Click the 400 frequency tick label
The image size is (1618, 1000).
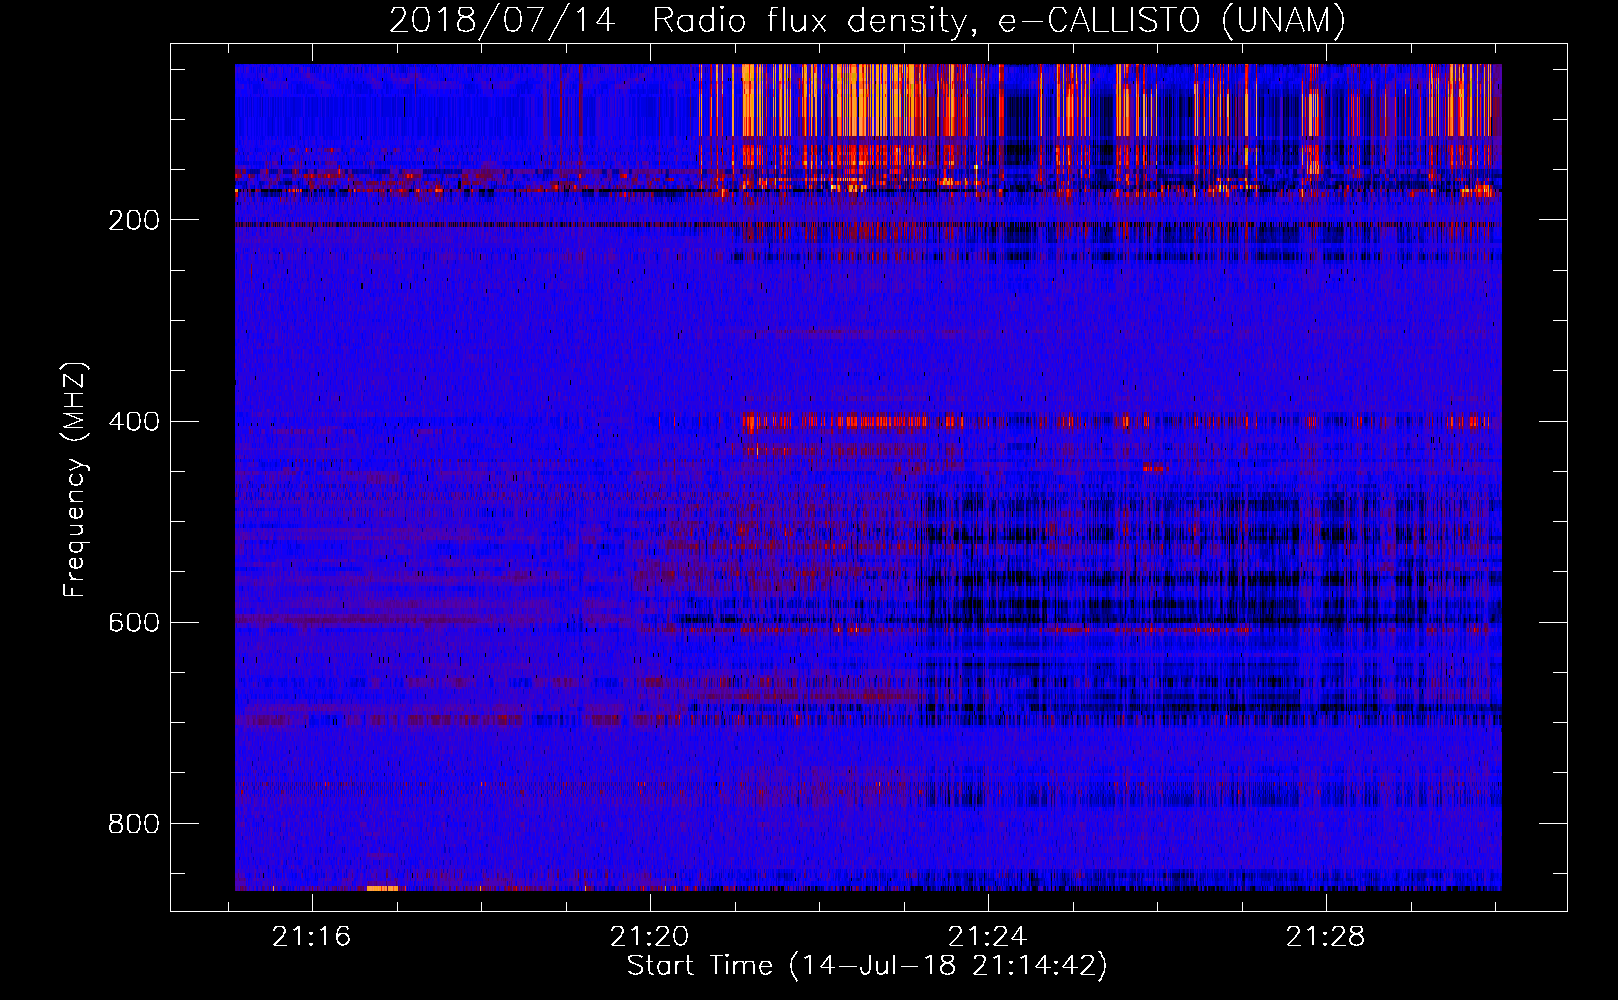(133, 421)
